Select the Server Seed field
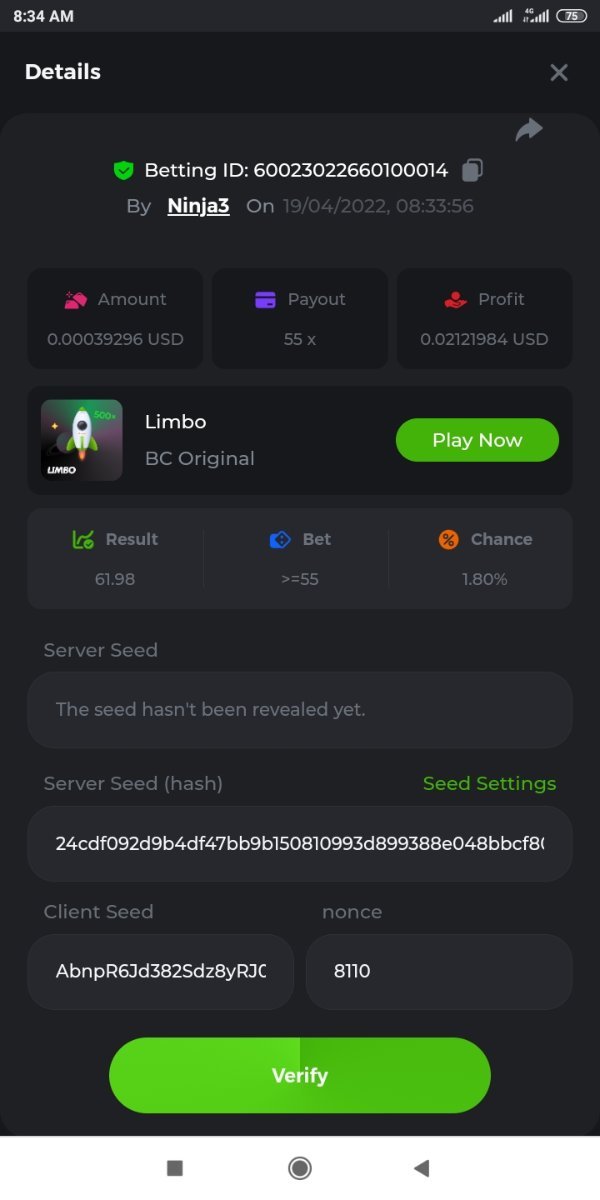This screenshot has width=600, height=1200. (x=300, y=710)
